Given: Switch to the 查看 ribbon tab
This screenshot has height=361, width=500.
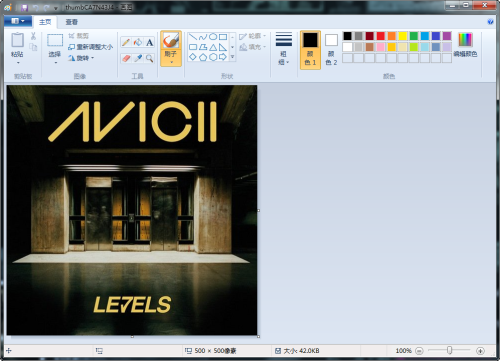Looking at the screenshot, I should pyautogui.click(x=71, y=22).
